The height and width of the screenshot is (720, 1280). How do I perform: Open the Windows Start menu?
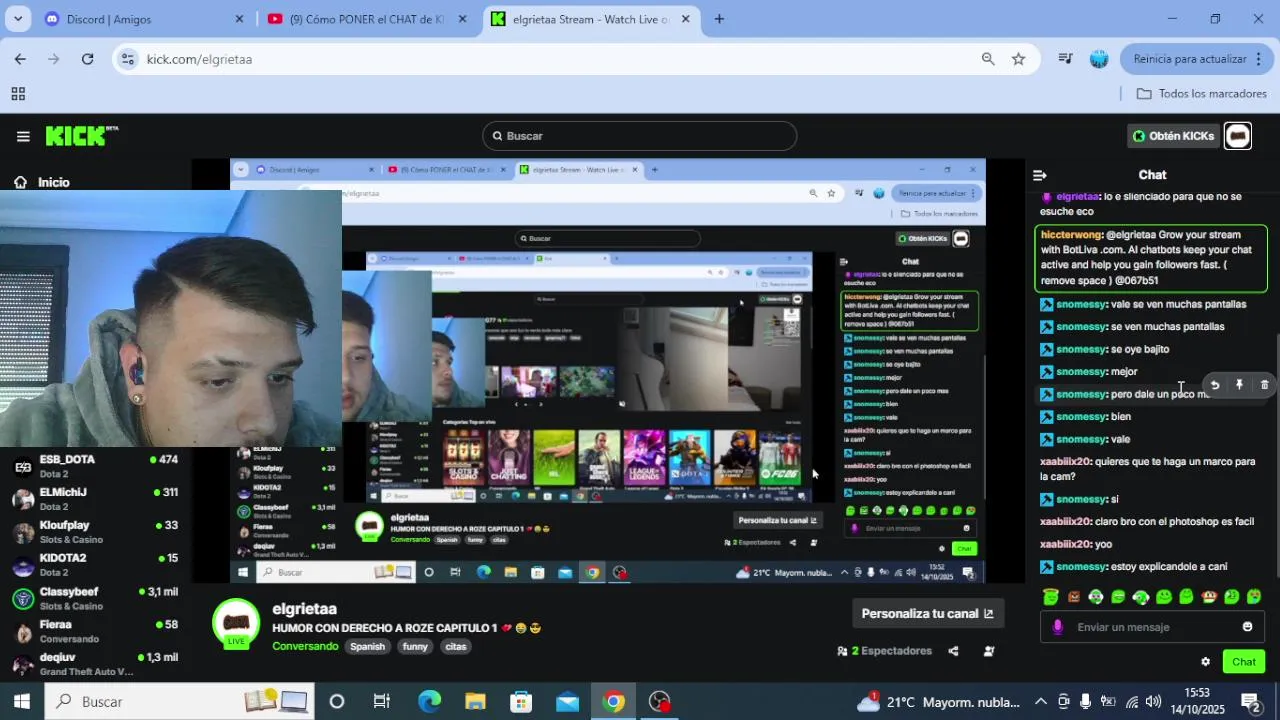click(x=21, y=701)
